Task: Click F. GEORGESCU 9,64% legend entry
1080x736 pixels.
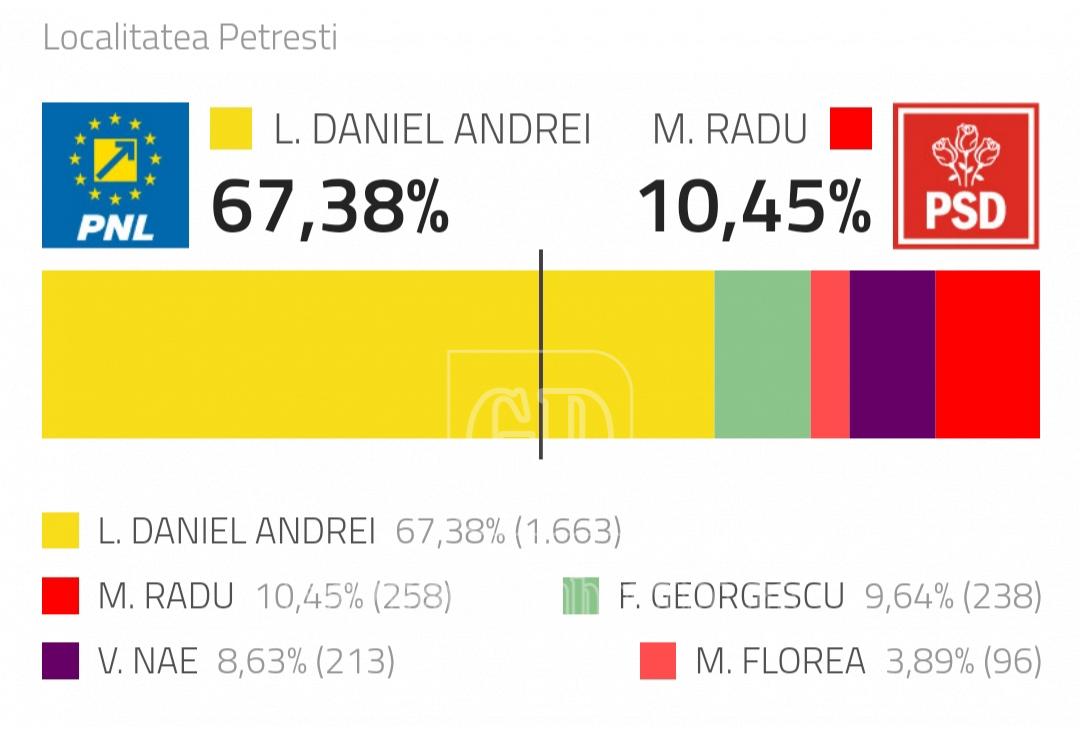Action: tap(802, 596)
